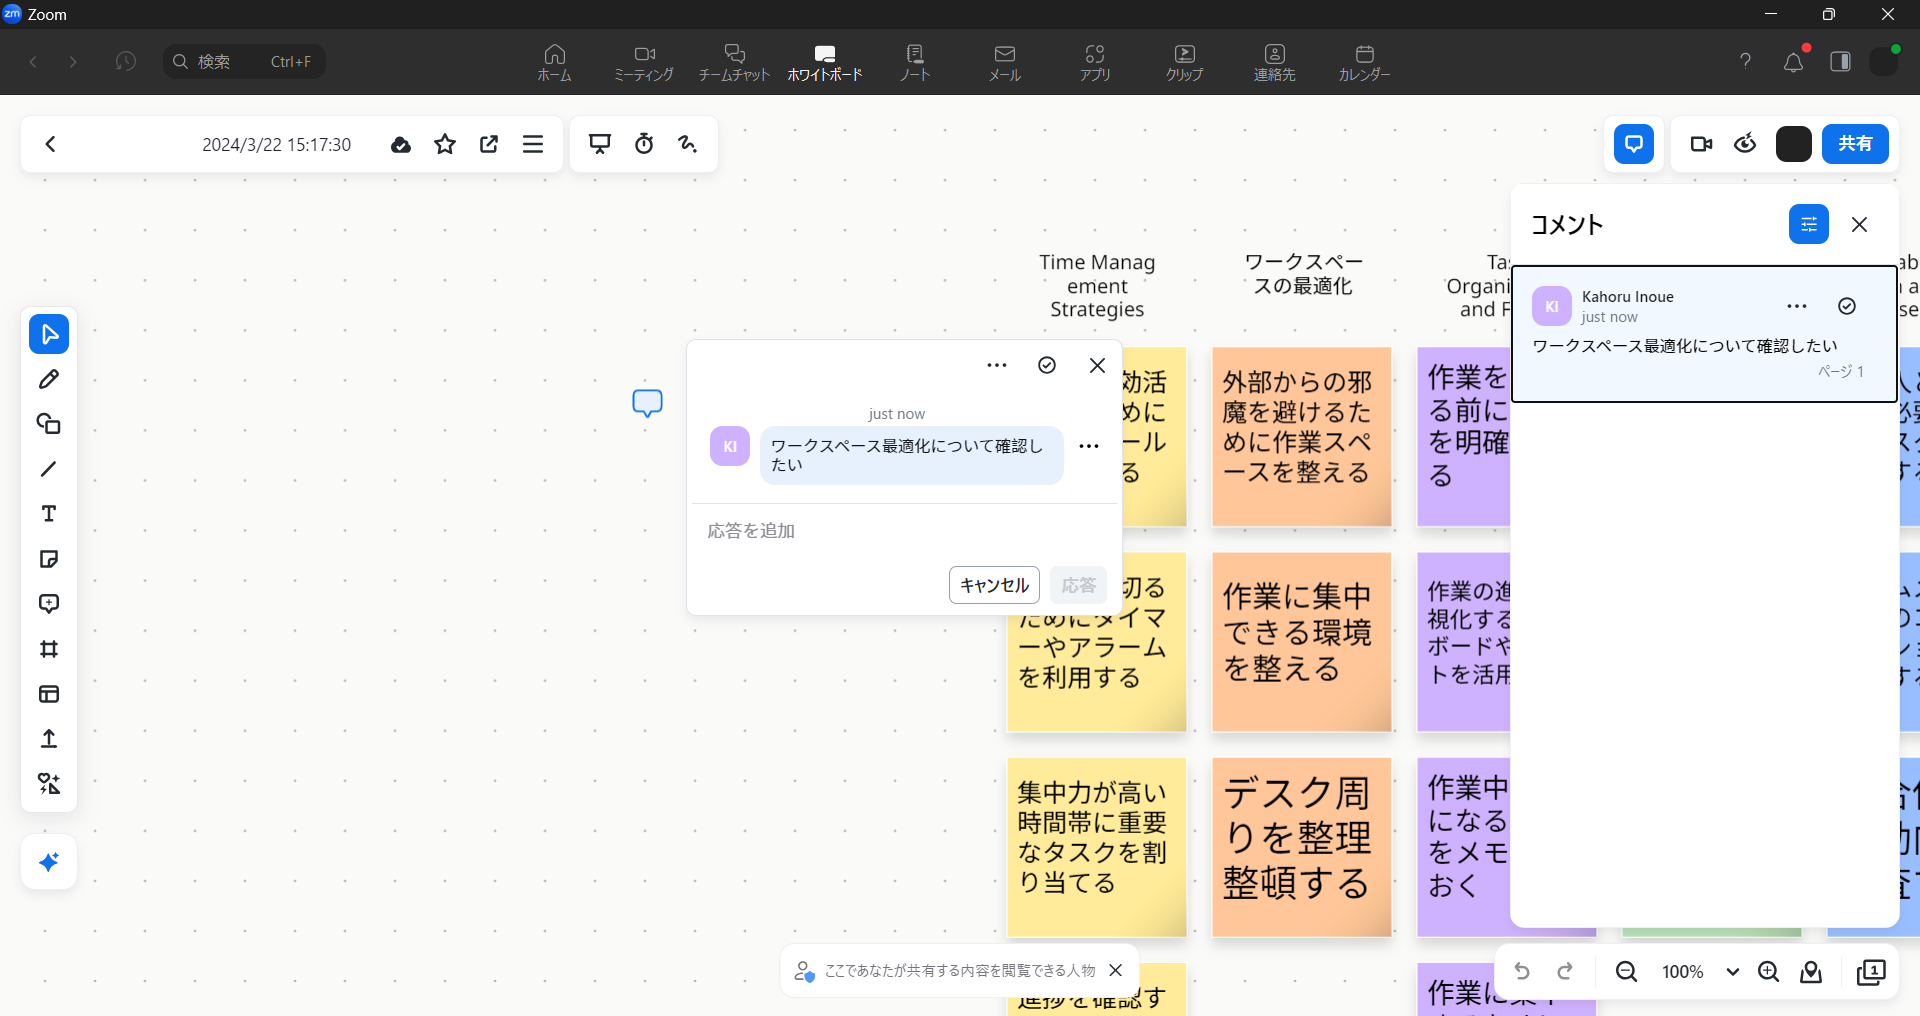
Task: Click the AI companion sparkle button
Action: coord(49,862)
